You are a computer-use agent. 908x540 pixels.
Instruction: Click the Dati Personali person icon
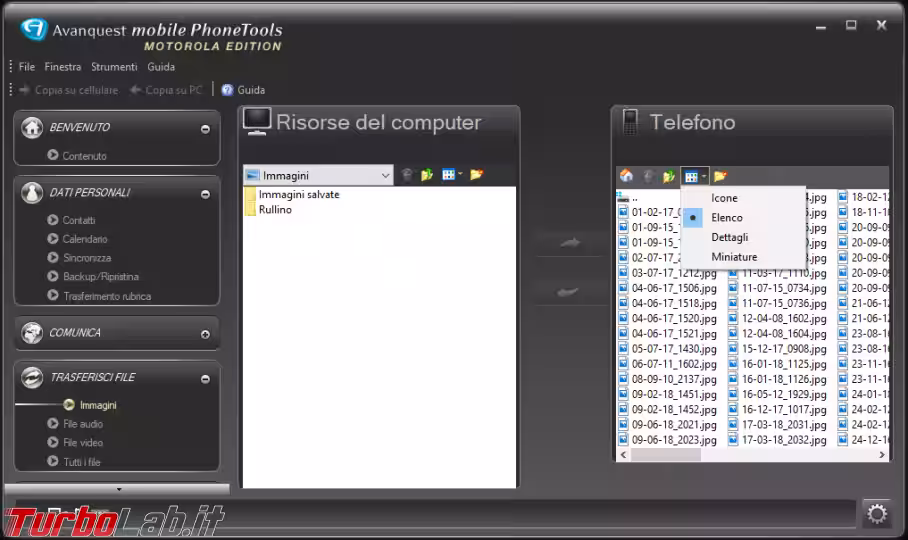[x=32, y=193]
